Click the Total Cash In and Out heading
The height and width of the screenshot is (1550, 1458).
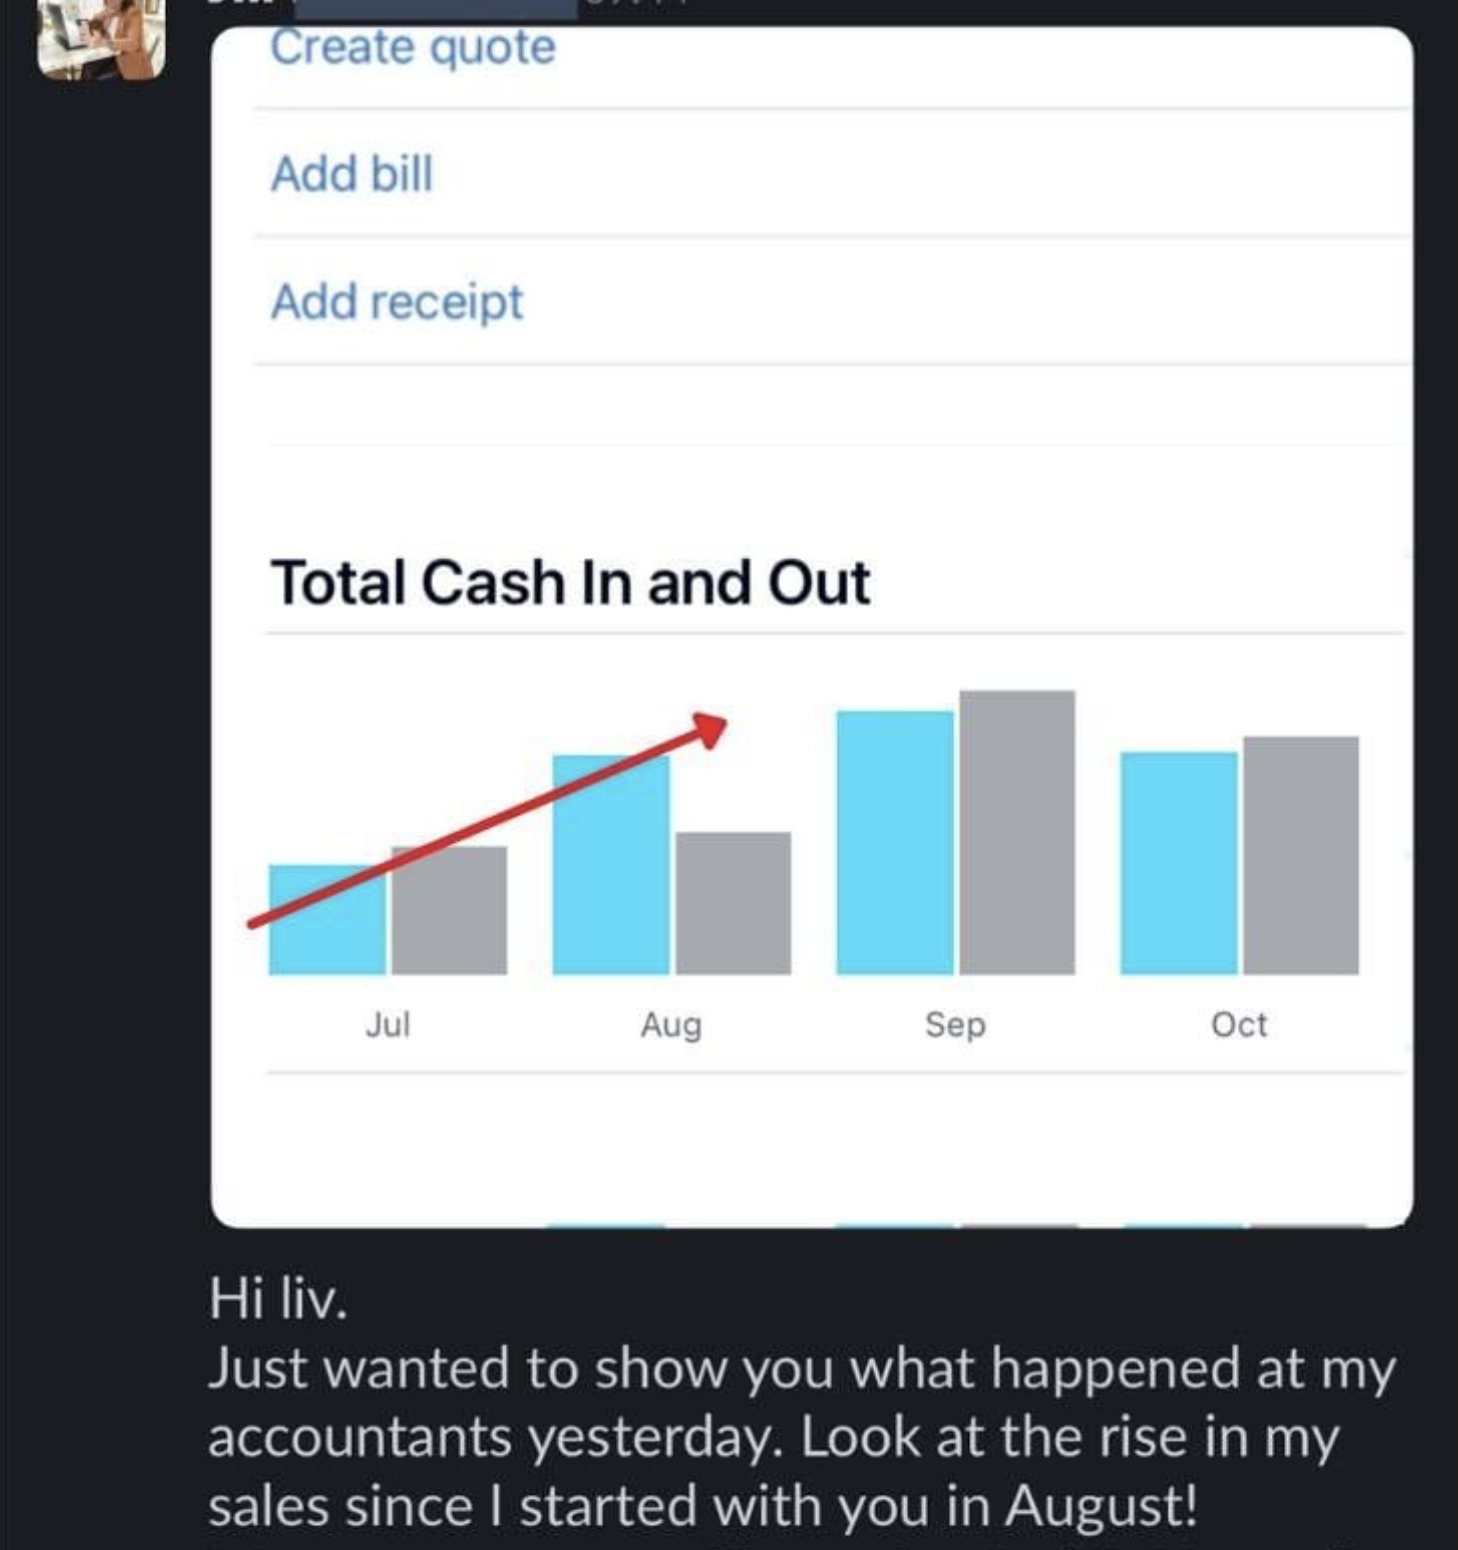pos(570,582)
